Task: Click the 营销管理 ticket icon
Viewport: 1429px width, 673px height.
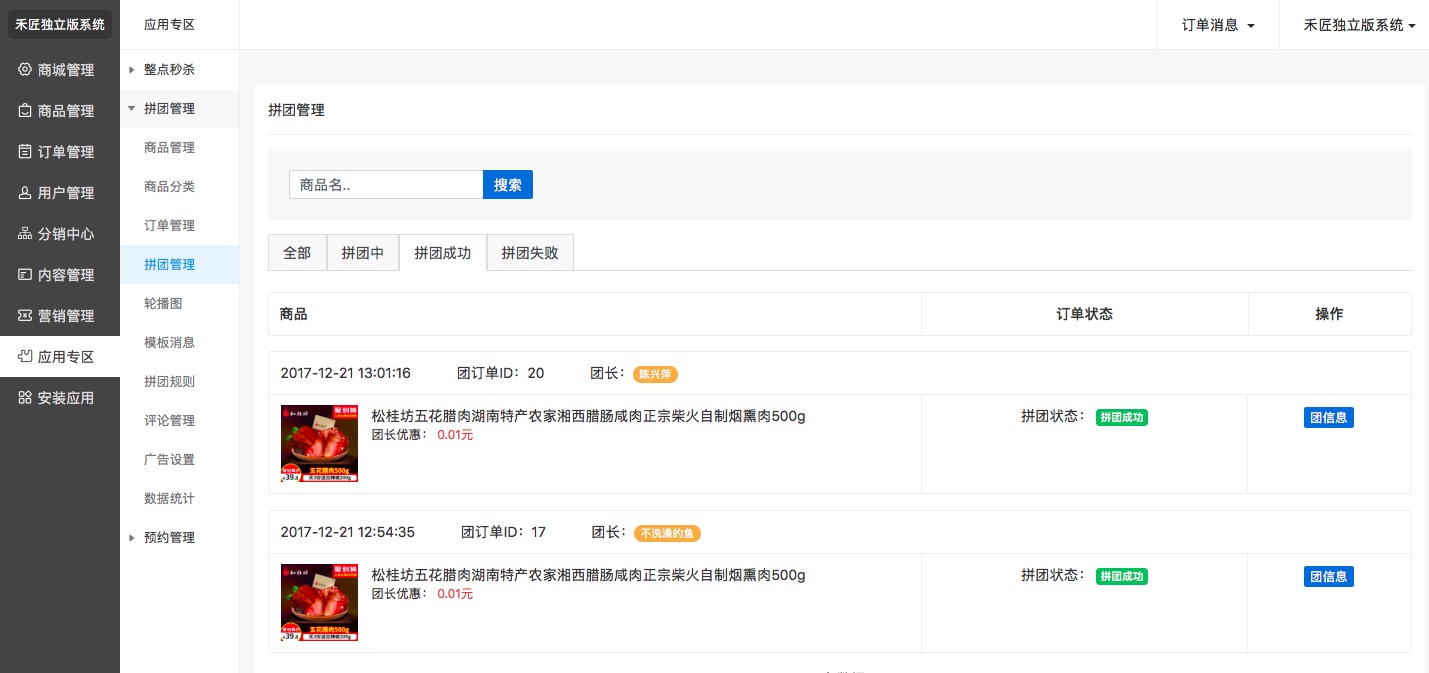Action: tap(25, 316)
